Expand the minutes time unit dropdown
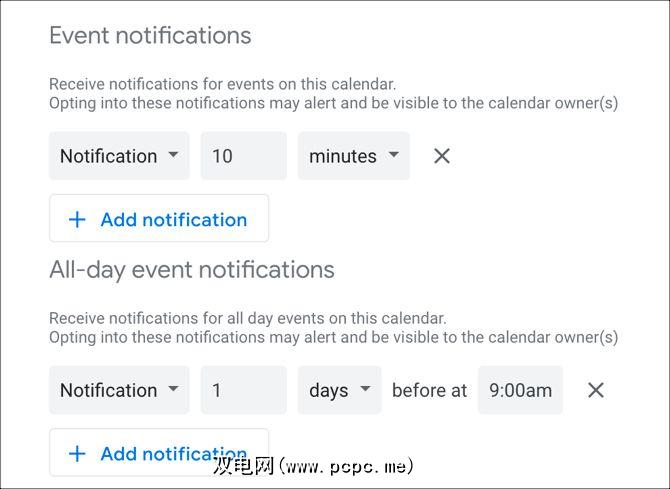This screenshot has height=489, width=670. coord(353,156)
